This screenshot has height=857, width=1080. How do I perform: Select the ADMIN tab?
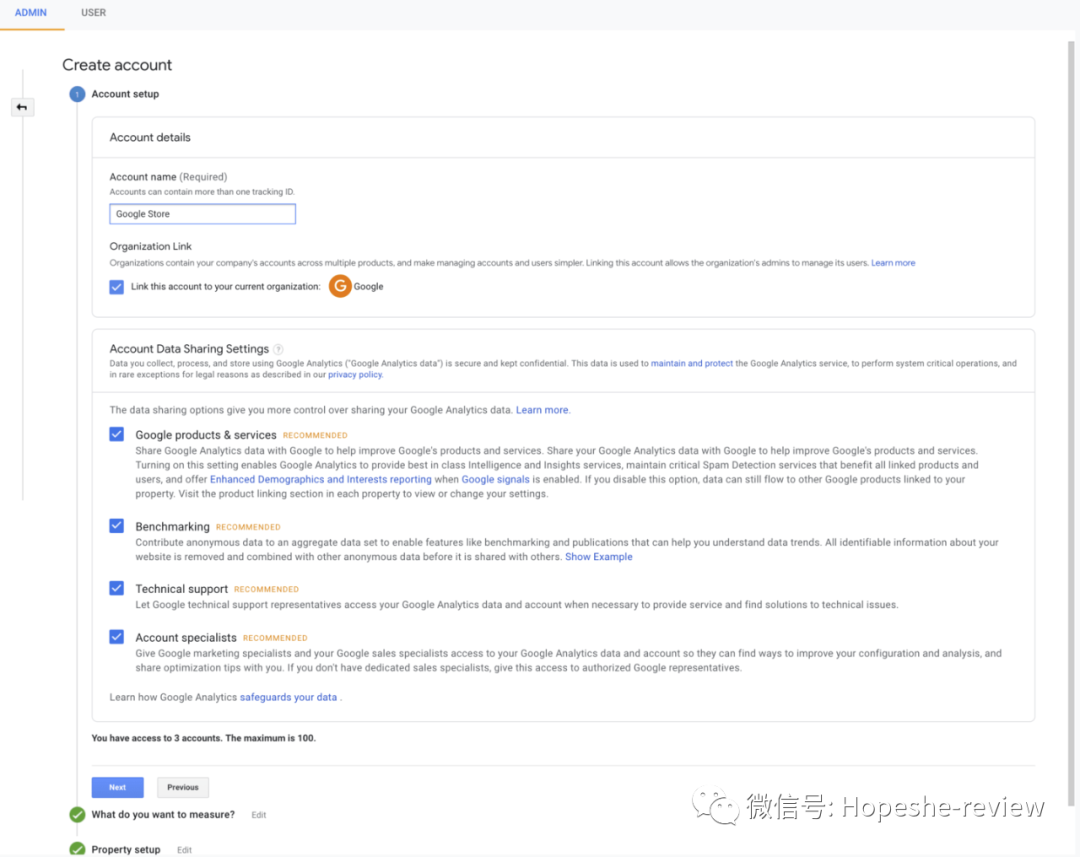(x=31, y=13)
